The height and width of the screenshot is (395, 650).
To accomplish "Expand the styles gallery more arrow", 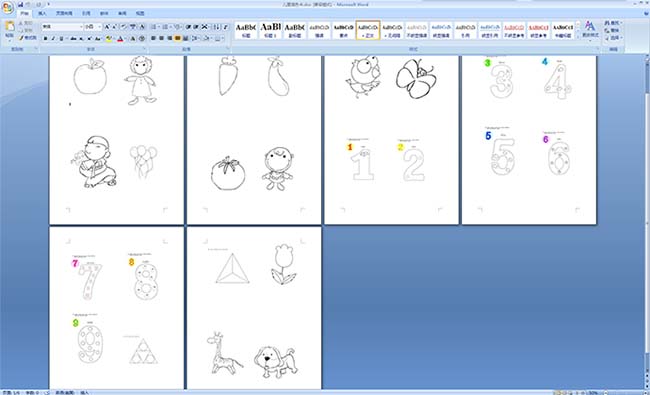I will [578, 36].
